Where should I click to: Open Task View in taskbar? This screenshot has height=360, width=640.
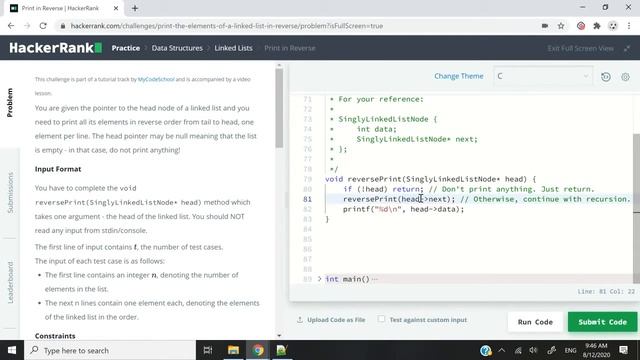[208, 350]
